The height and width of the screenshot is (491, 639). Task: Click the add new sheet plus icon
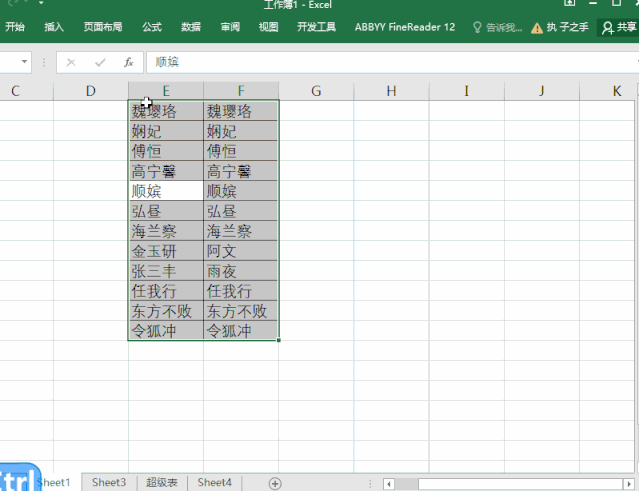click(x=275, y=483)
